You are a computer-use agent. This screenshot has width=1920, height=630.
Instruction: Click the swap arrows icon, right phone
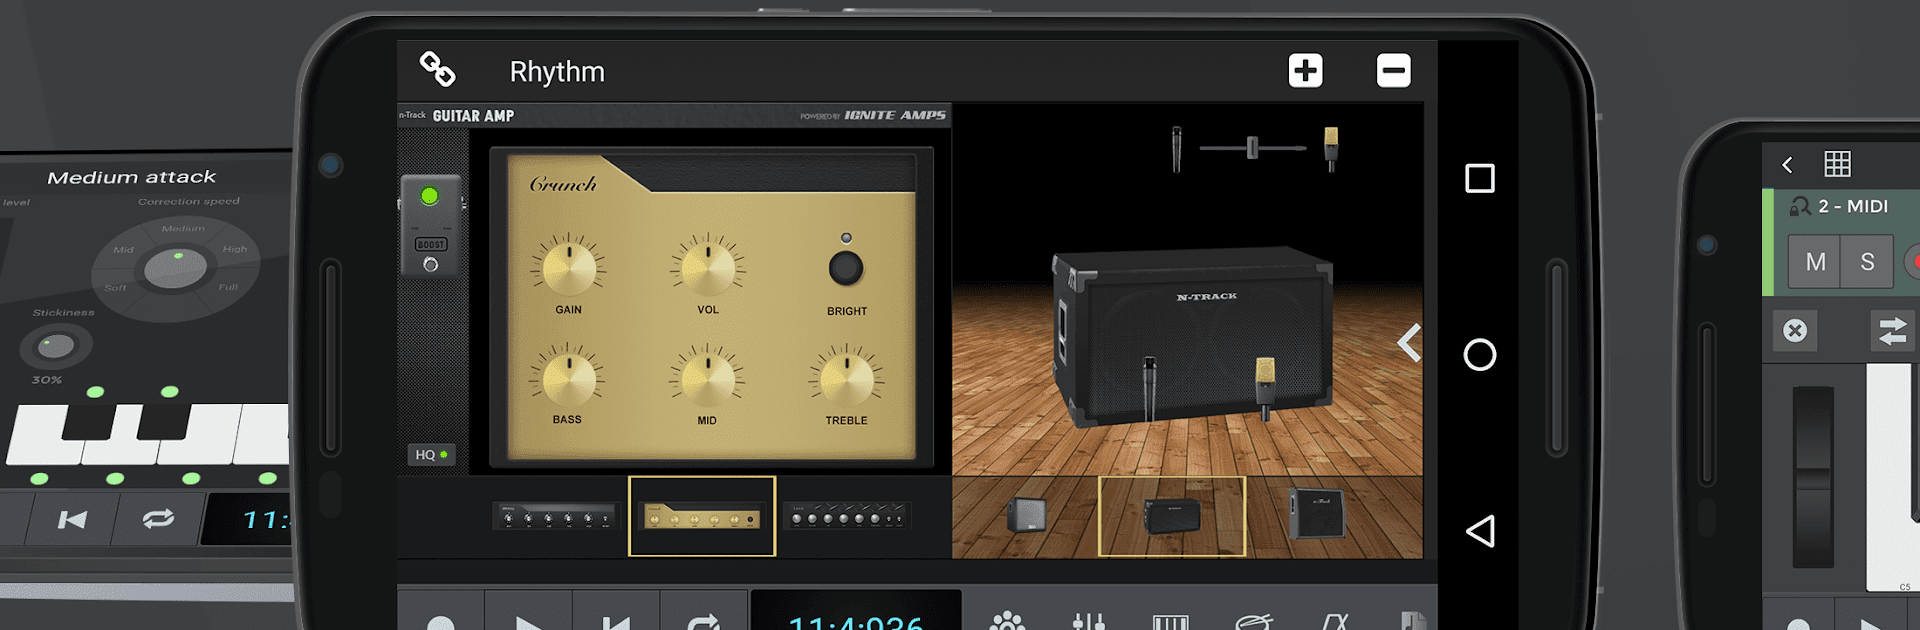click(1893, 330)
